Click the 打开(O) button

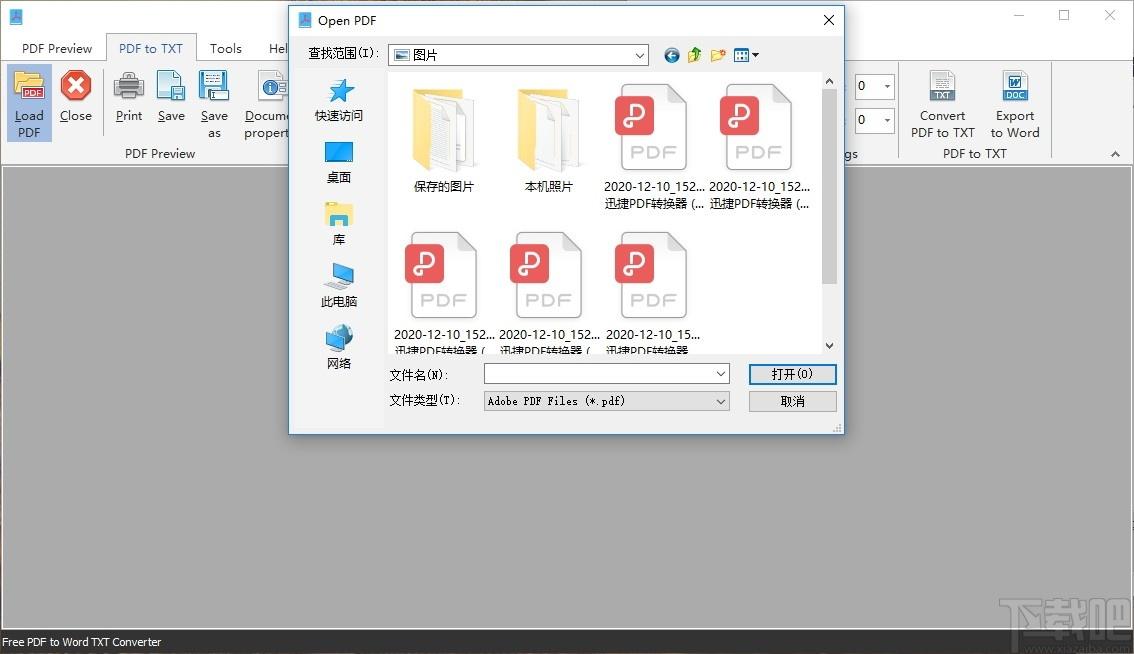(x=792, y=374)
